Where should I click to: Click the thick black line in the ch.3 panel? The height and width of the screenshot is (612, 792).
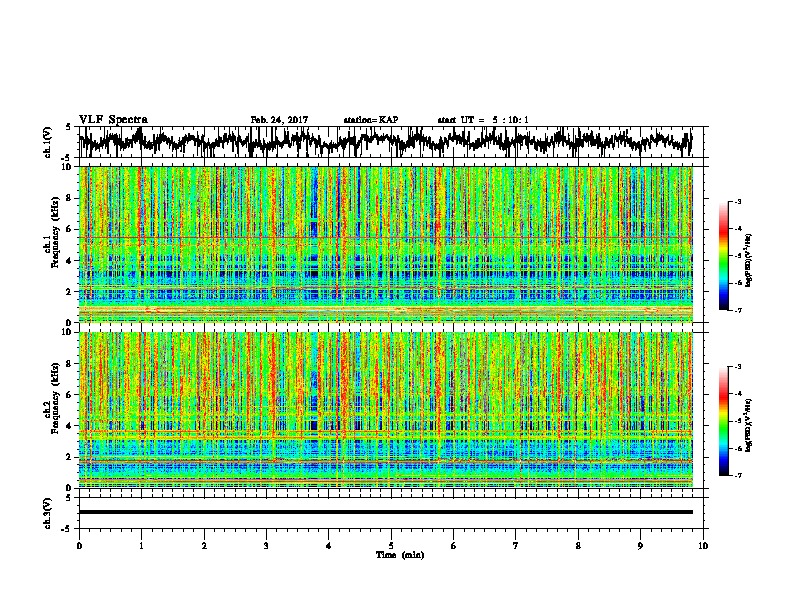point(385,512)
